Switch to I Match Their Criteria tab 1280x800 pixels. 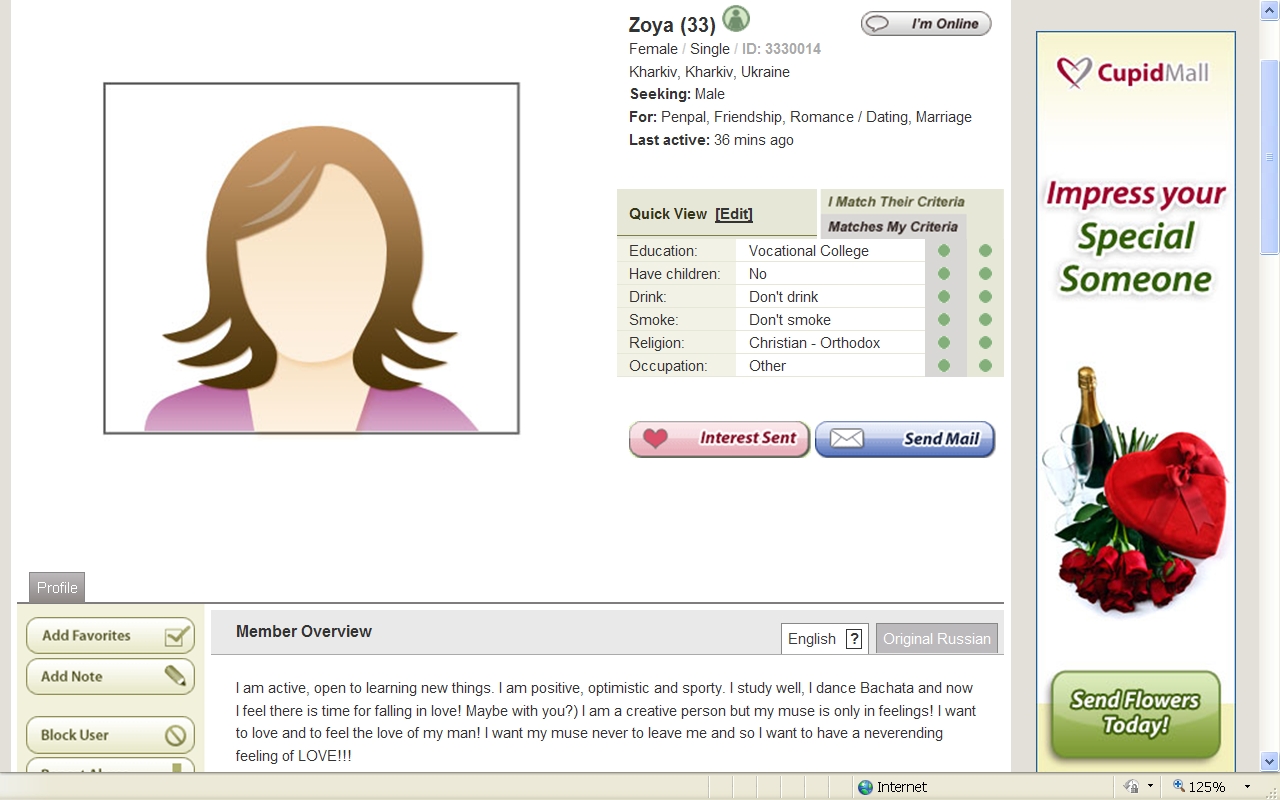coord(896,202)
